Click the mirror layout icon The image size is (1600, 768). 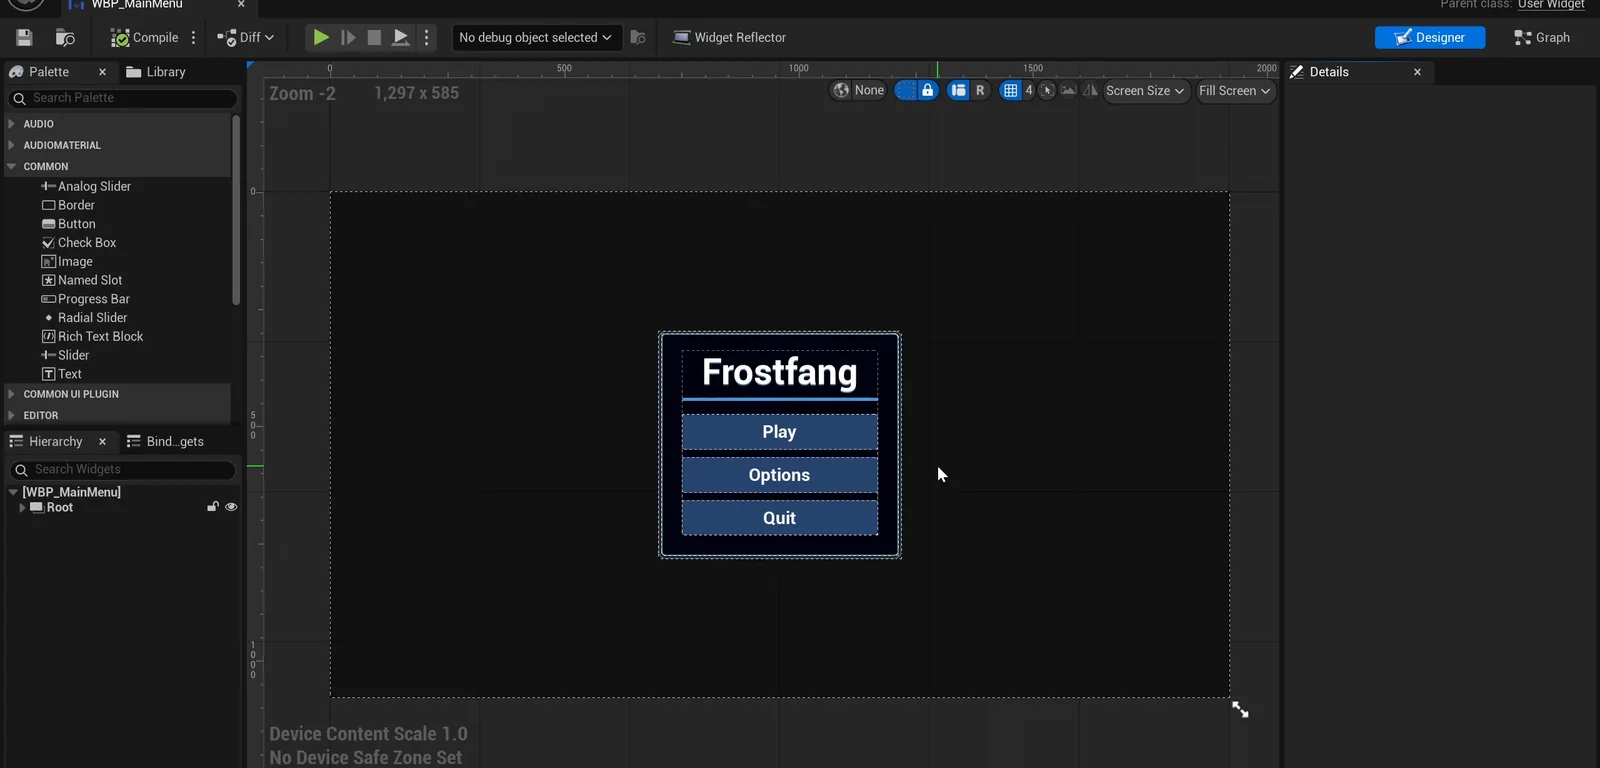click(x=1090, y=90)
